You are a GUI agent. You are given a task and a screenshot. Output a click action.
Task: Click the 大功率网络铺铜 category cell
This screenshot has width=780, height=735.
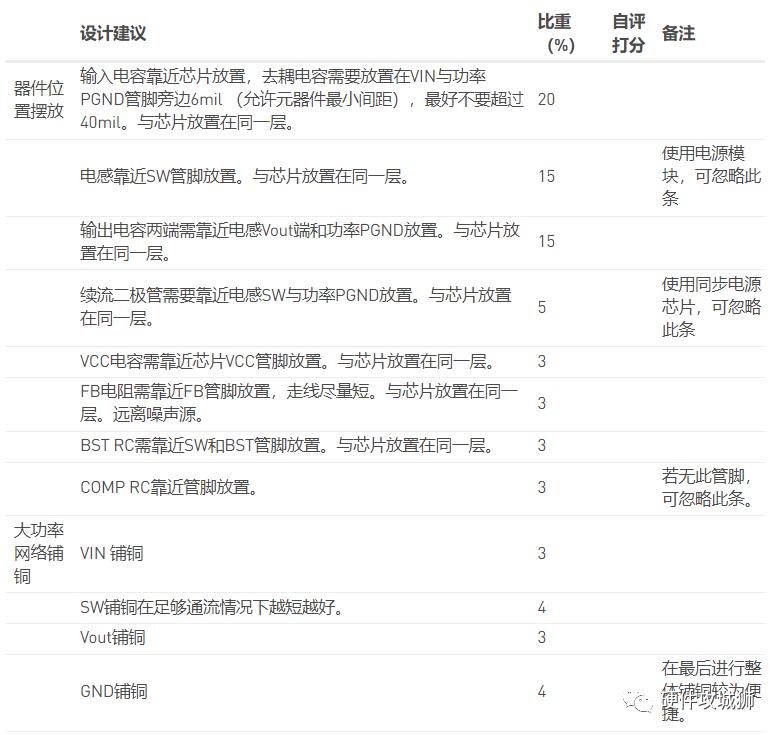(x=39, y=553)
